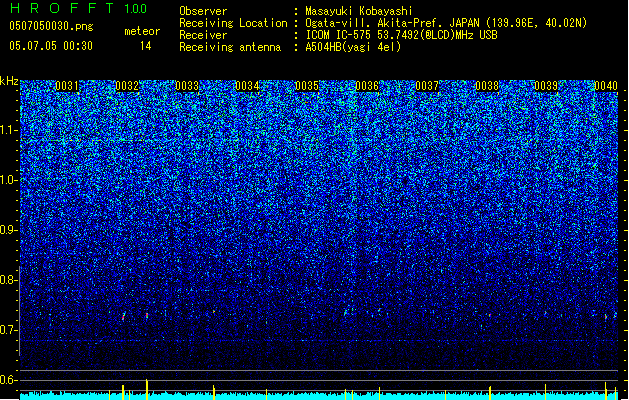Click the 0039 time marker
Screen dimensions: 629x400
click(546, 86)
